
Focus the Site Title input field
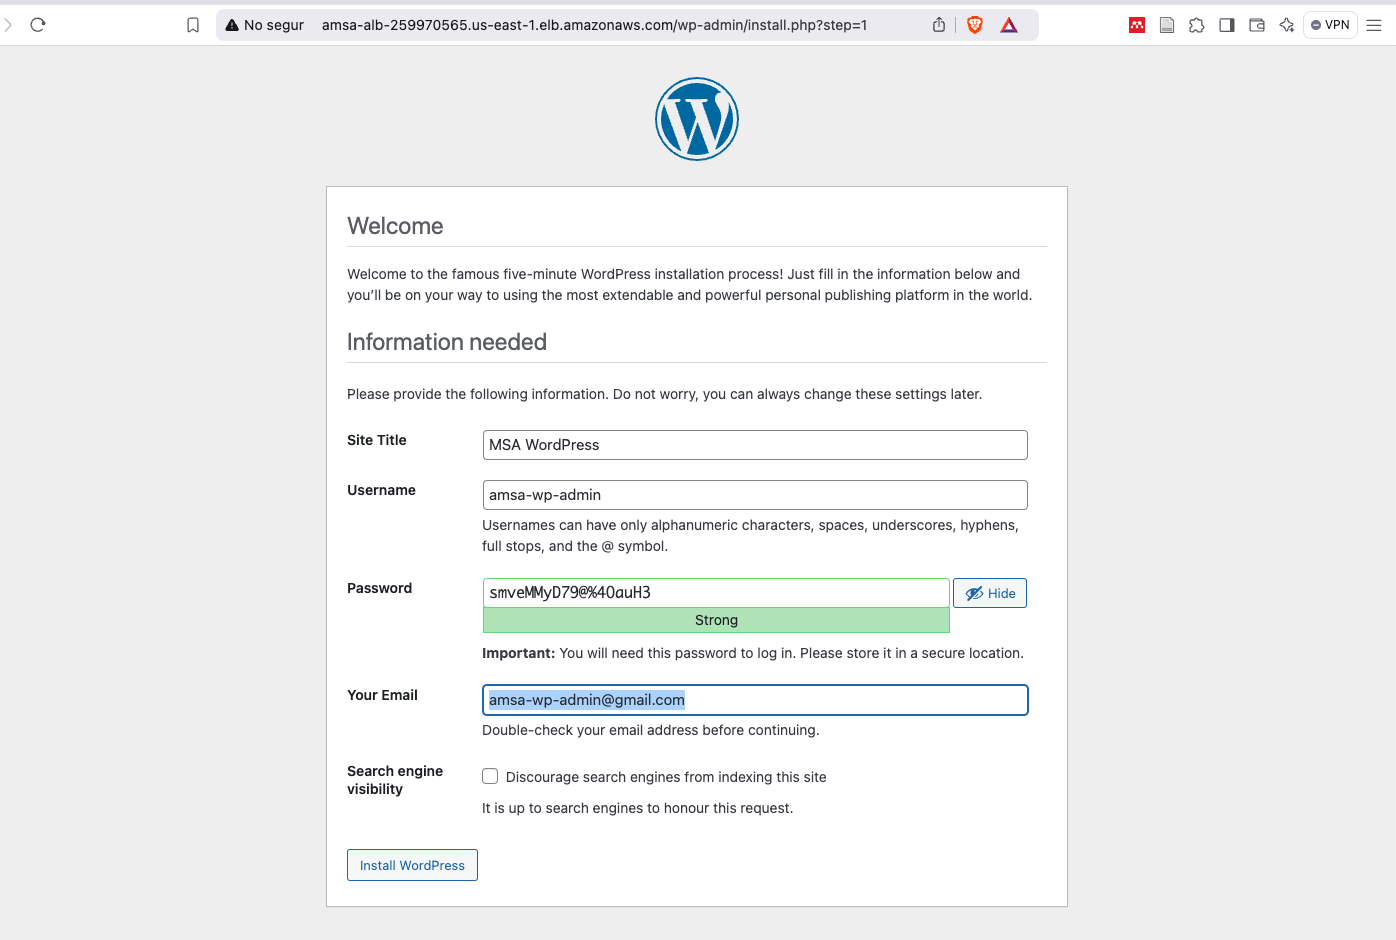tap(755, 445)
